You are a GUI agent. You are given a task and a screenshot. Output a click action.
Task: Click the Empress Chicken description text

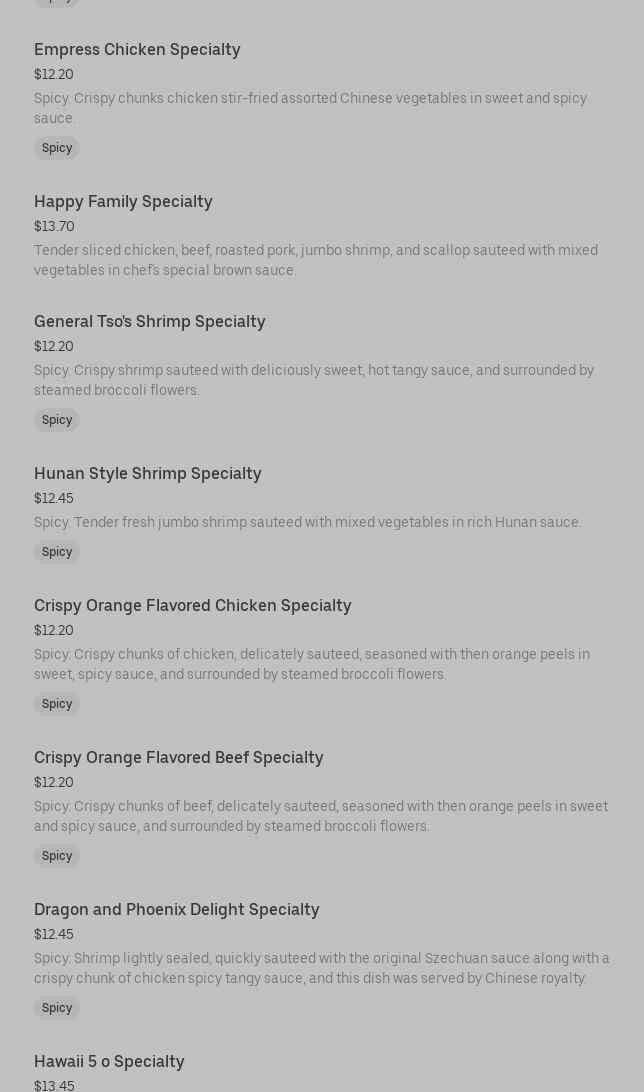coord(310,108)
